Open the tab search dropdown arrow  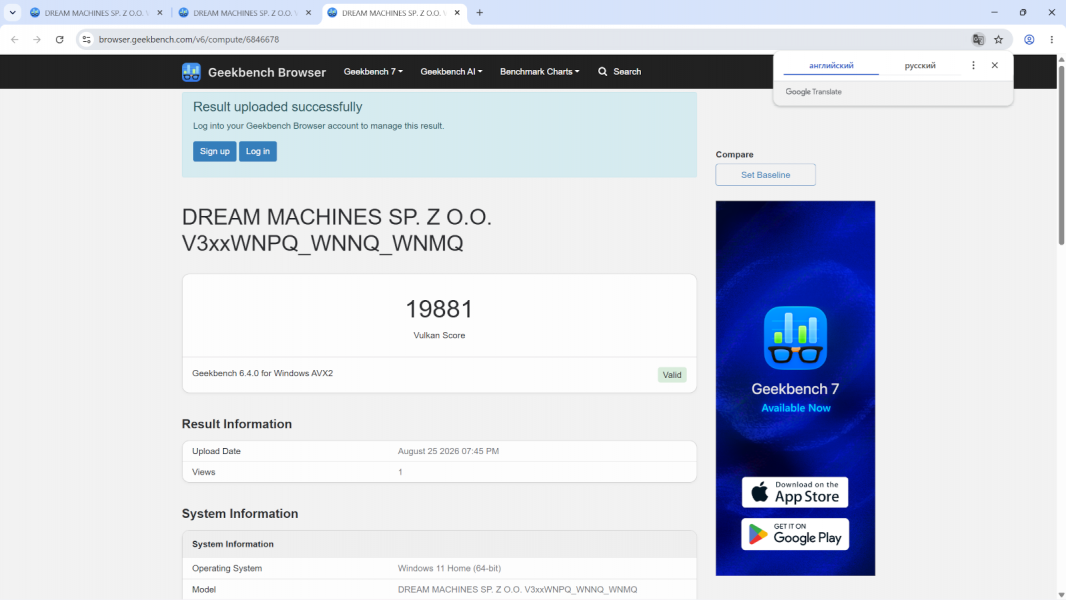pyautogui.click(x=12, y=13)
